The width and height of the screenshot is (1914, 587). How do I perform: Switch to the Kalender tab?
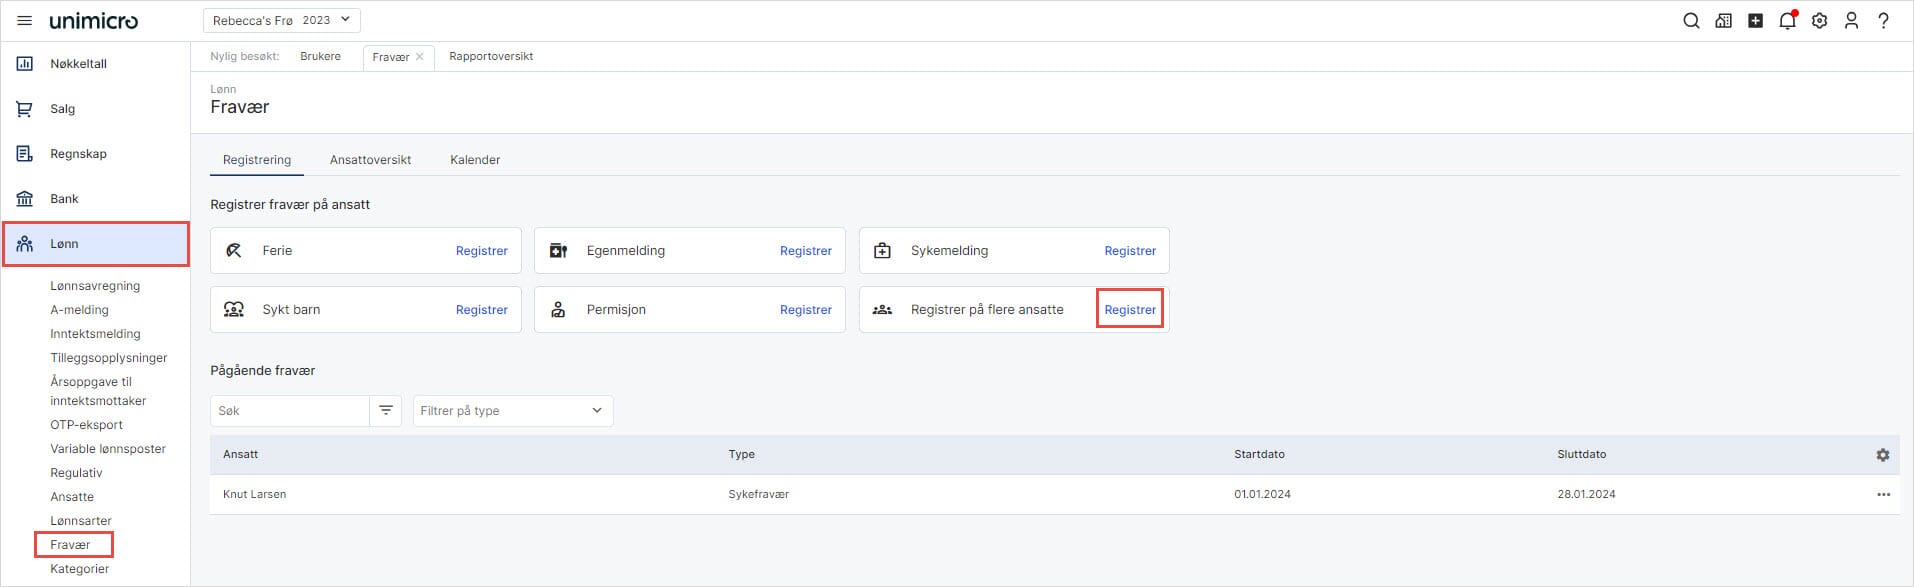(475, 160)
